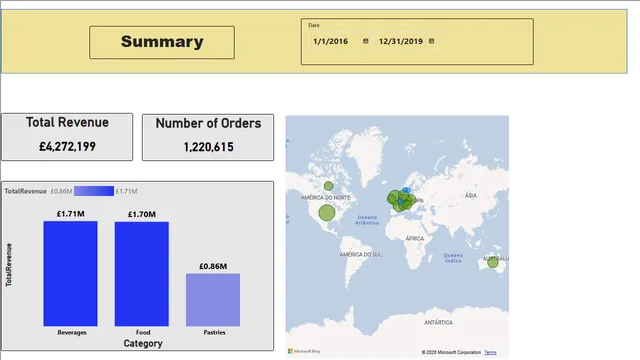
Task: Click the £0.86M label above Pastries
Action: point(213,266)
